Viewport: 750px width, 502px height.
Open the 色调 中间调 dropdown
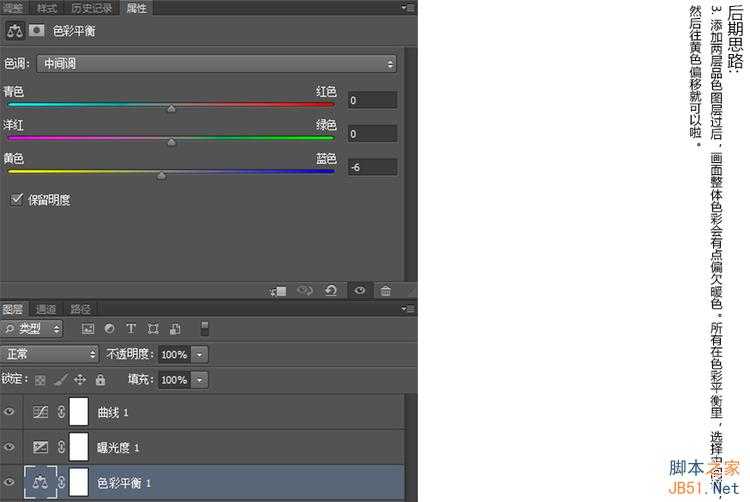(216, 64)
